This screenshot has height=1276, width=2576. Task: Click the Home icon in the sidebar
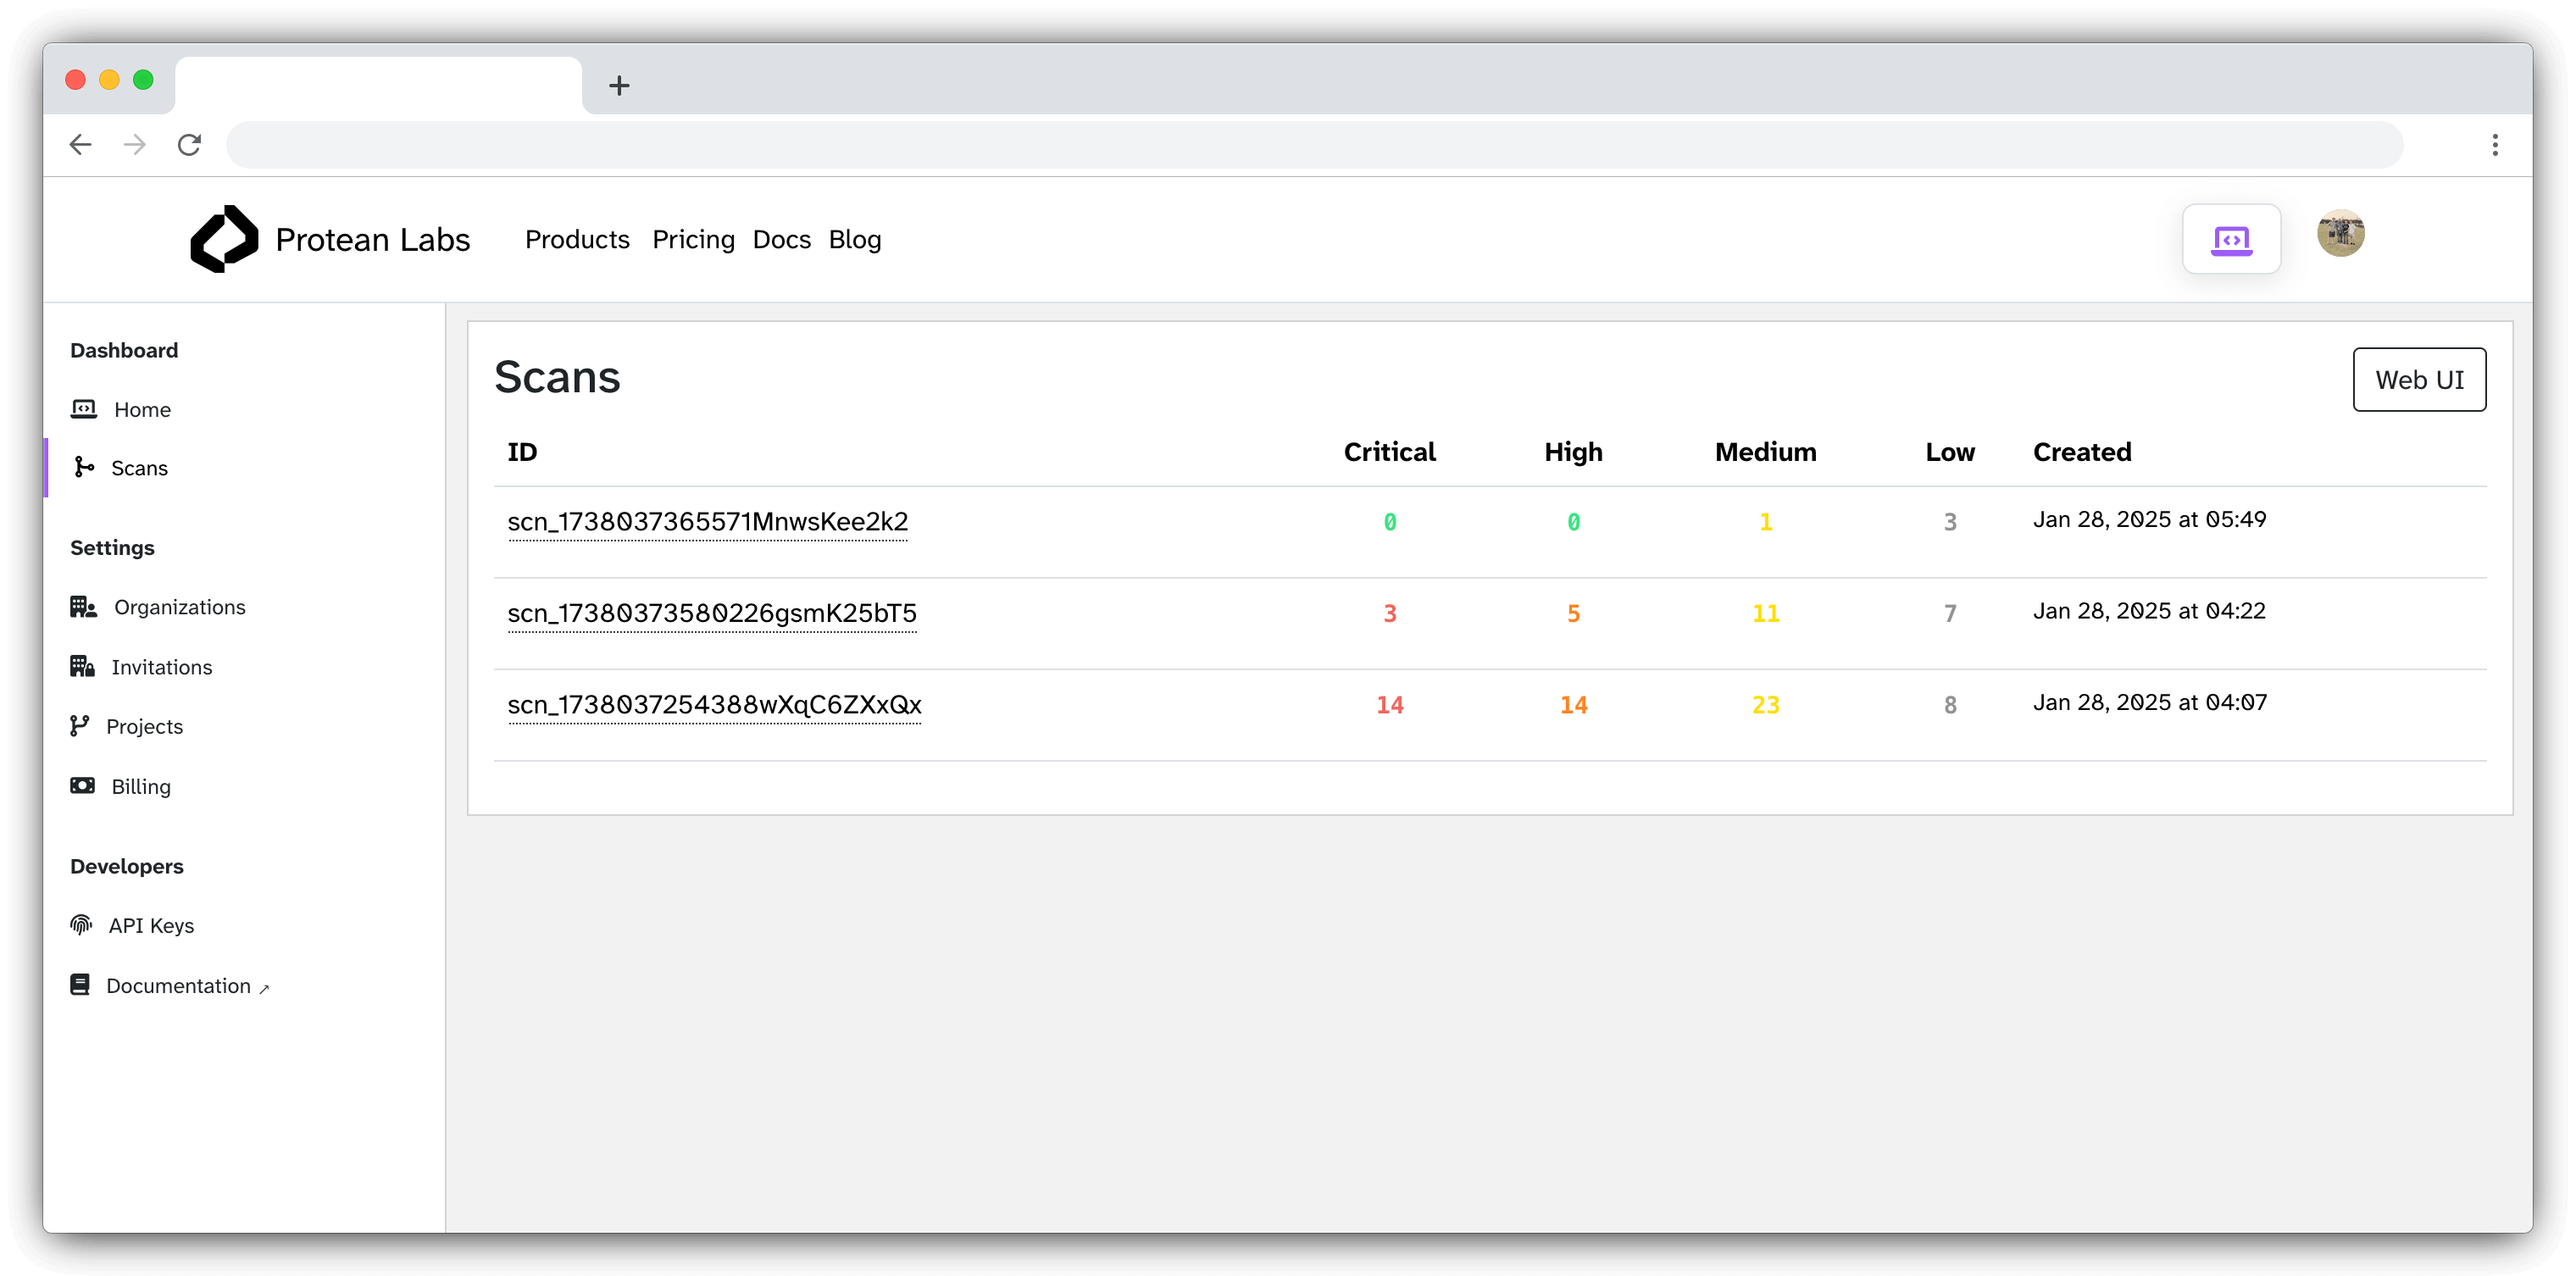point(84,409)
